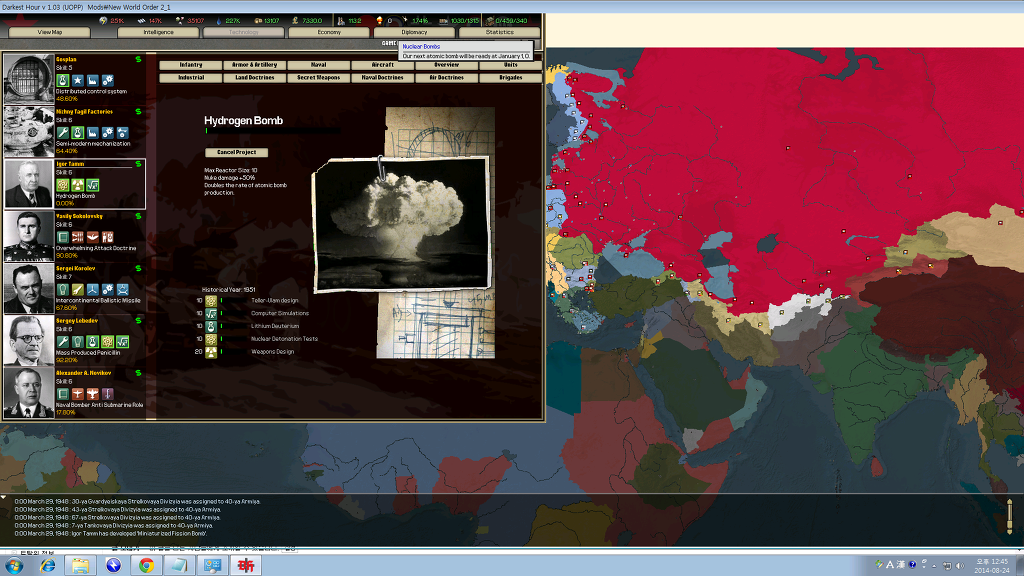This screenshot has width=1024, height=576.
Task: Open the Secret Weapons category
Action: click(319, 78)
